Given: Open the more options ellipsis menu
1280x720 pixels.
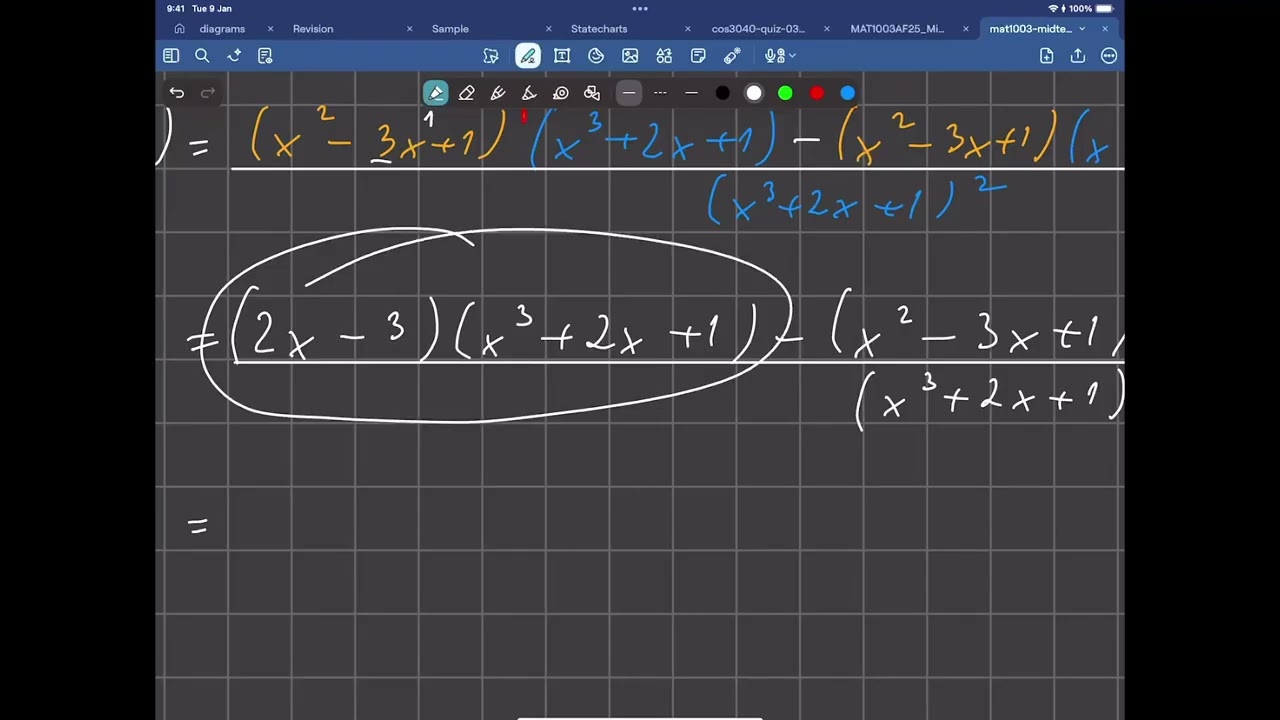Looking at the screenshot, I should pyautogui.click(x=1109, y=56).
